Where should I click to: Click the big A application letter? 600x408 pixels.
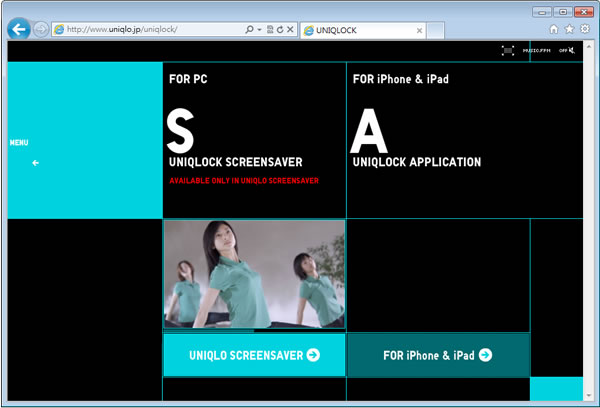point(369,131)
